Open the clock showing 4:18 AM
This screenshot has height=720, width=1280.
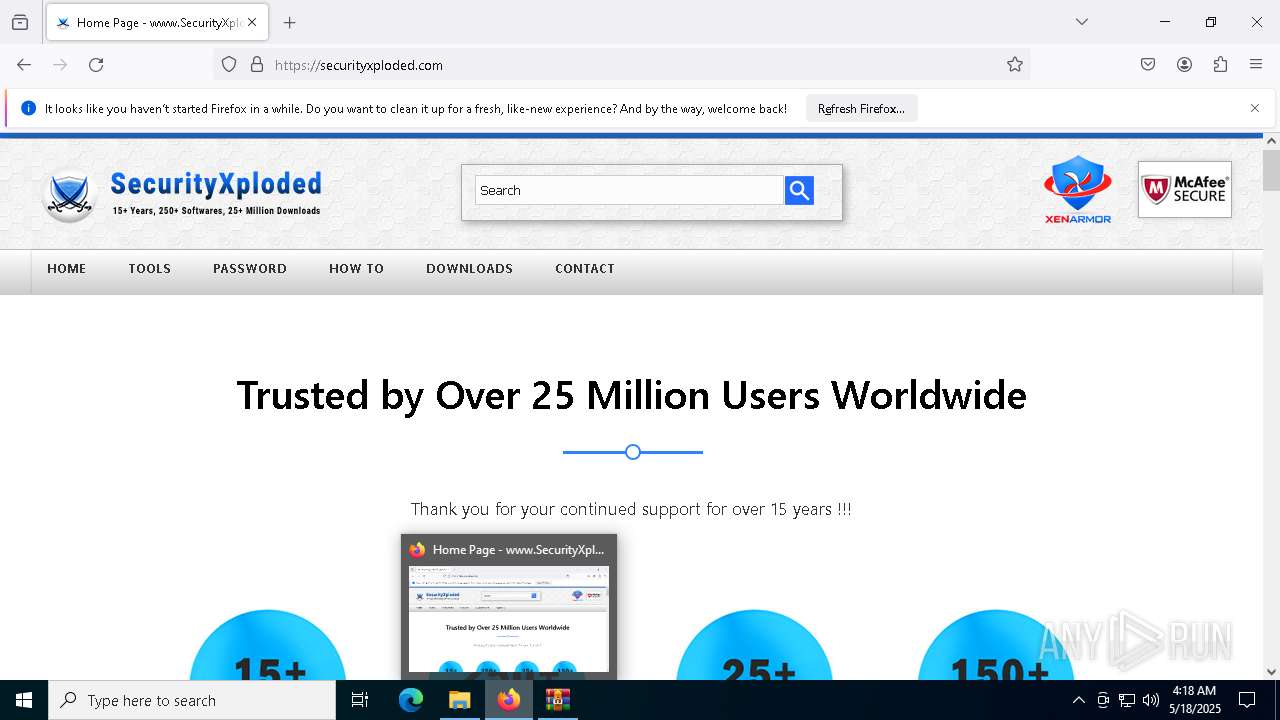tap(1196, 700)
